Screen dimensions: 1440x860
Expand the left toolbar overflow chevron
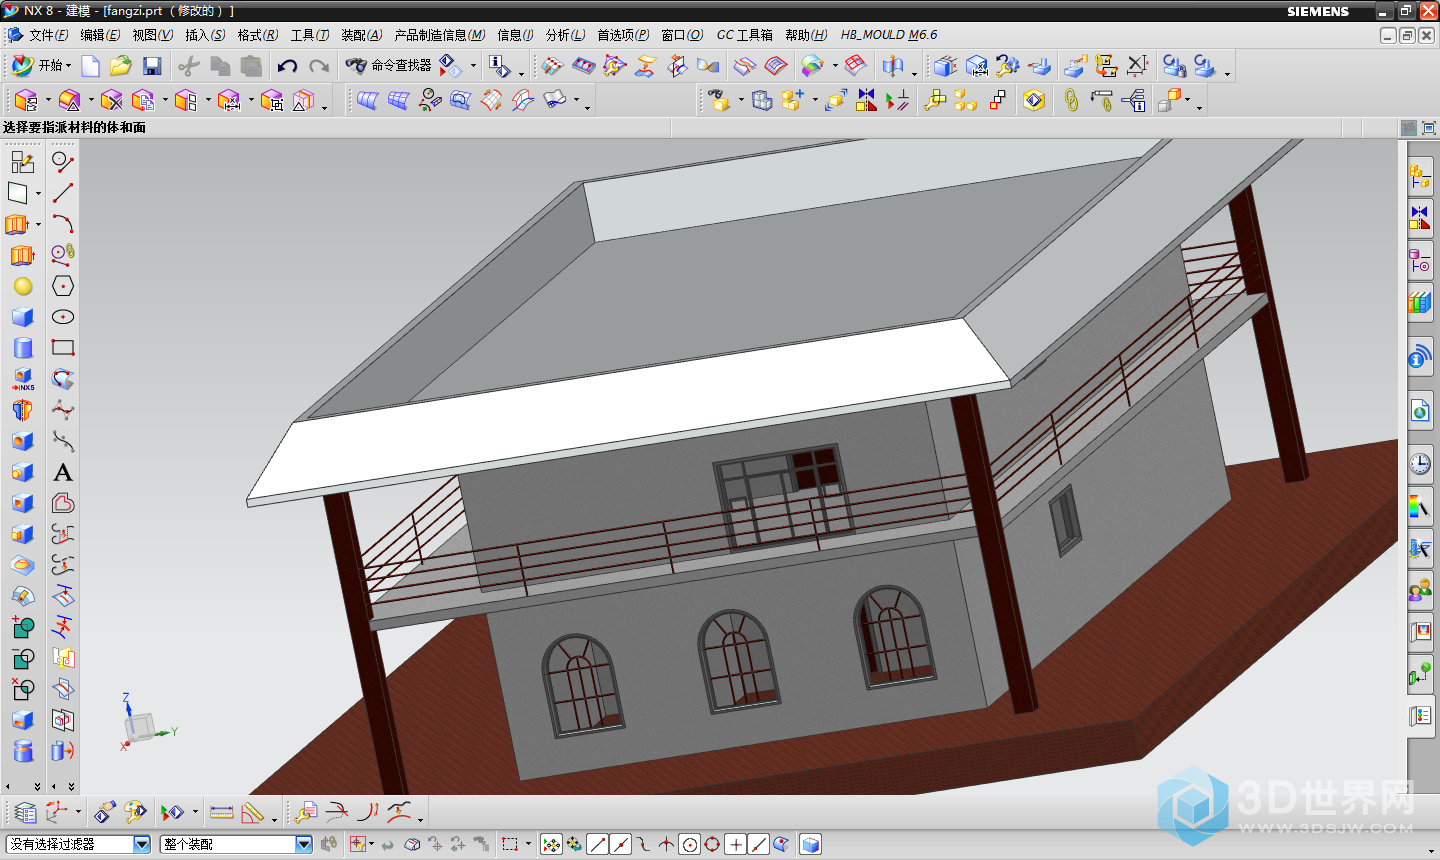click(x=37, y=786)
